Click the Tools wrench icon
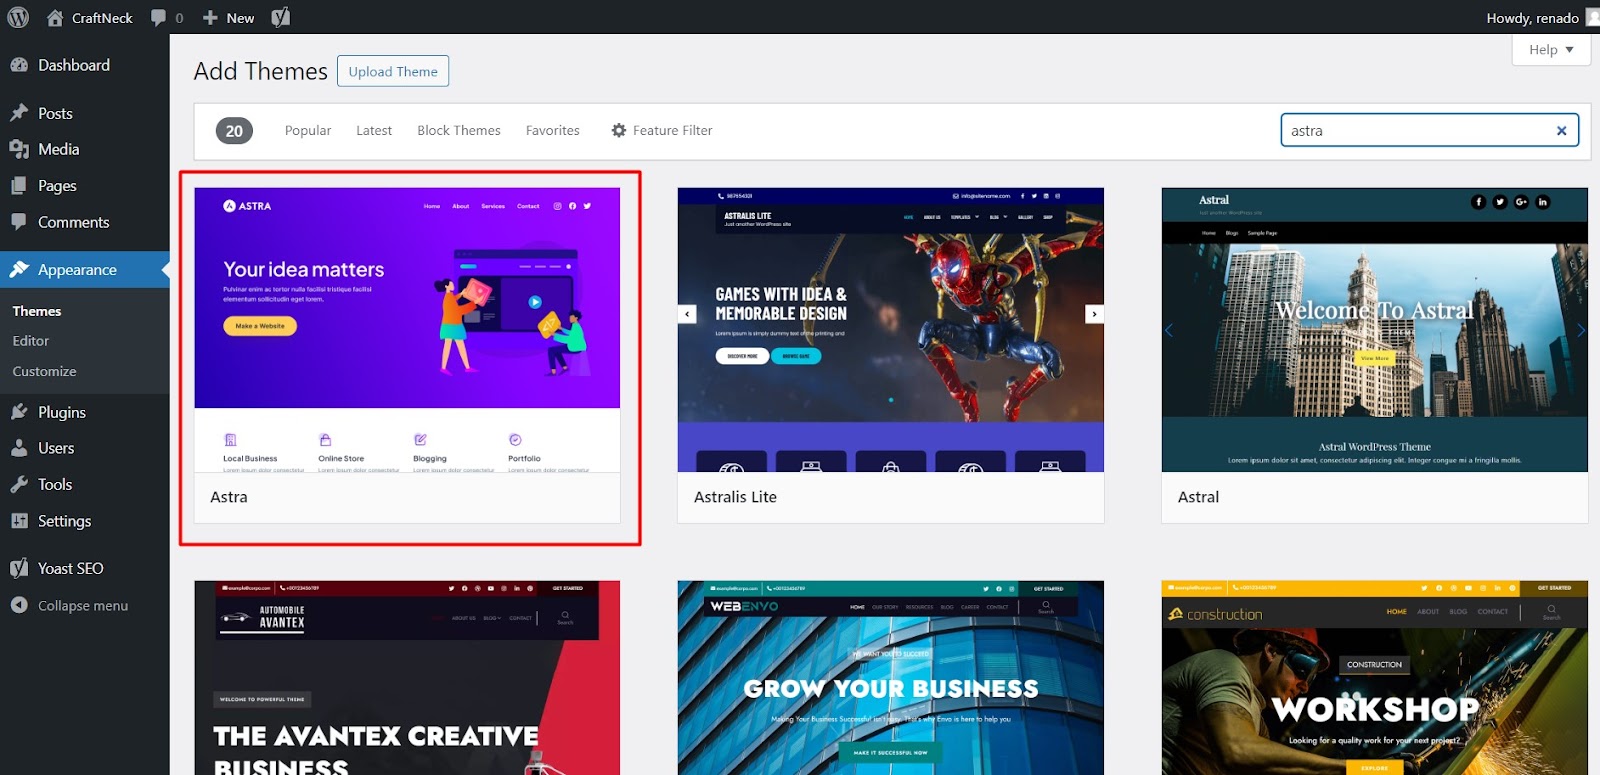Screen dimensions: 1600x775 [x=19, y=484]
